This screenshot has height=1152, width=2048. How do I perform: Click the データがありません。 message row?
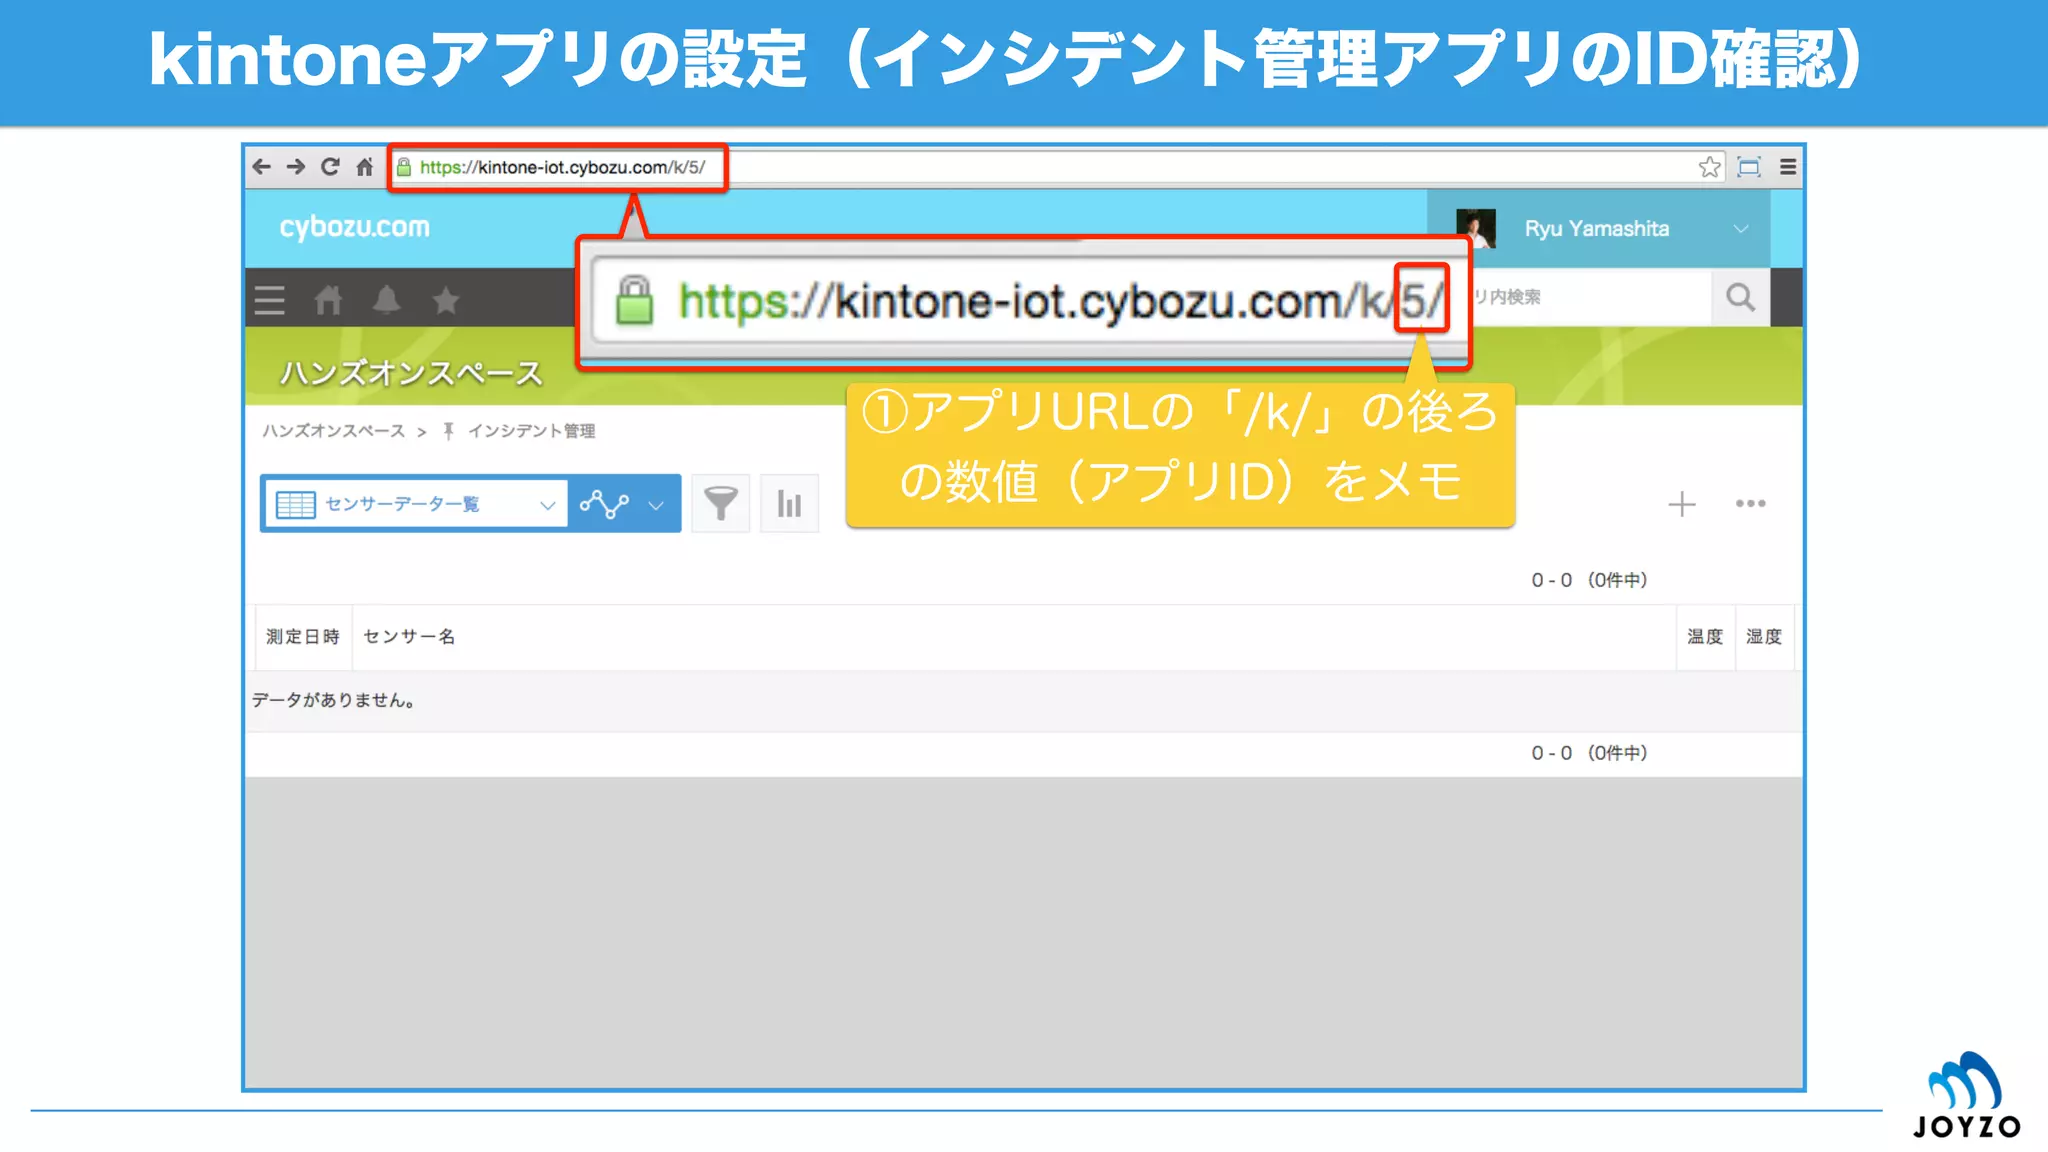click(x=1024, y=700)
